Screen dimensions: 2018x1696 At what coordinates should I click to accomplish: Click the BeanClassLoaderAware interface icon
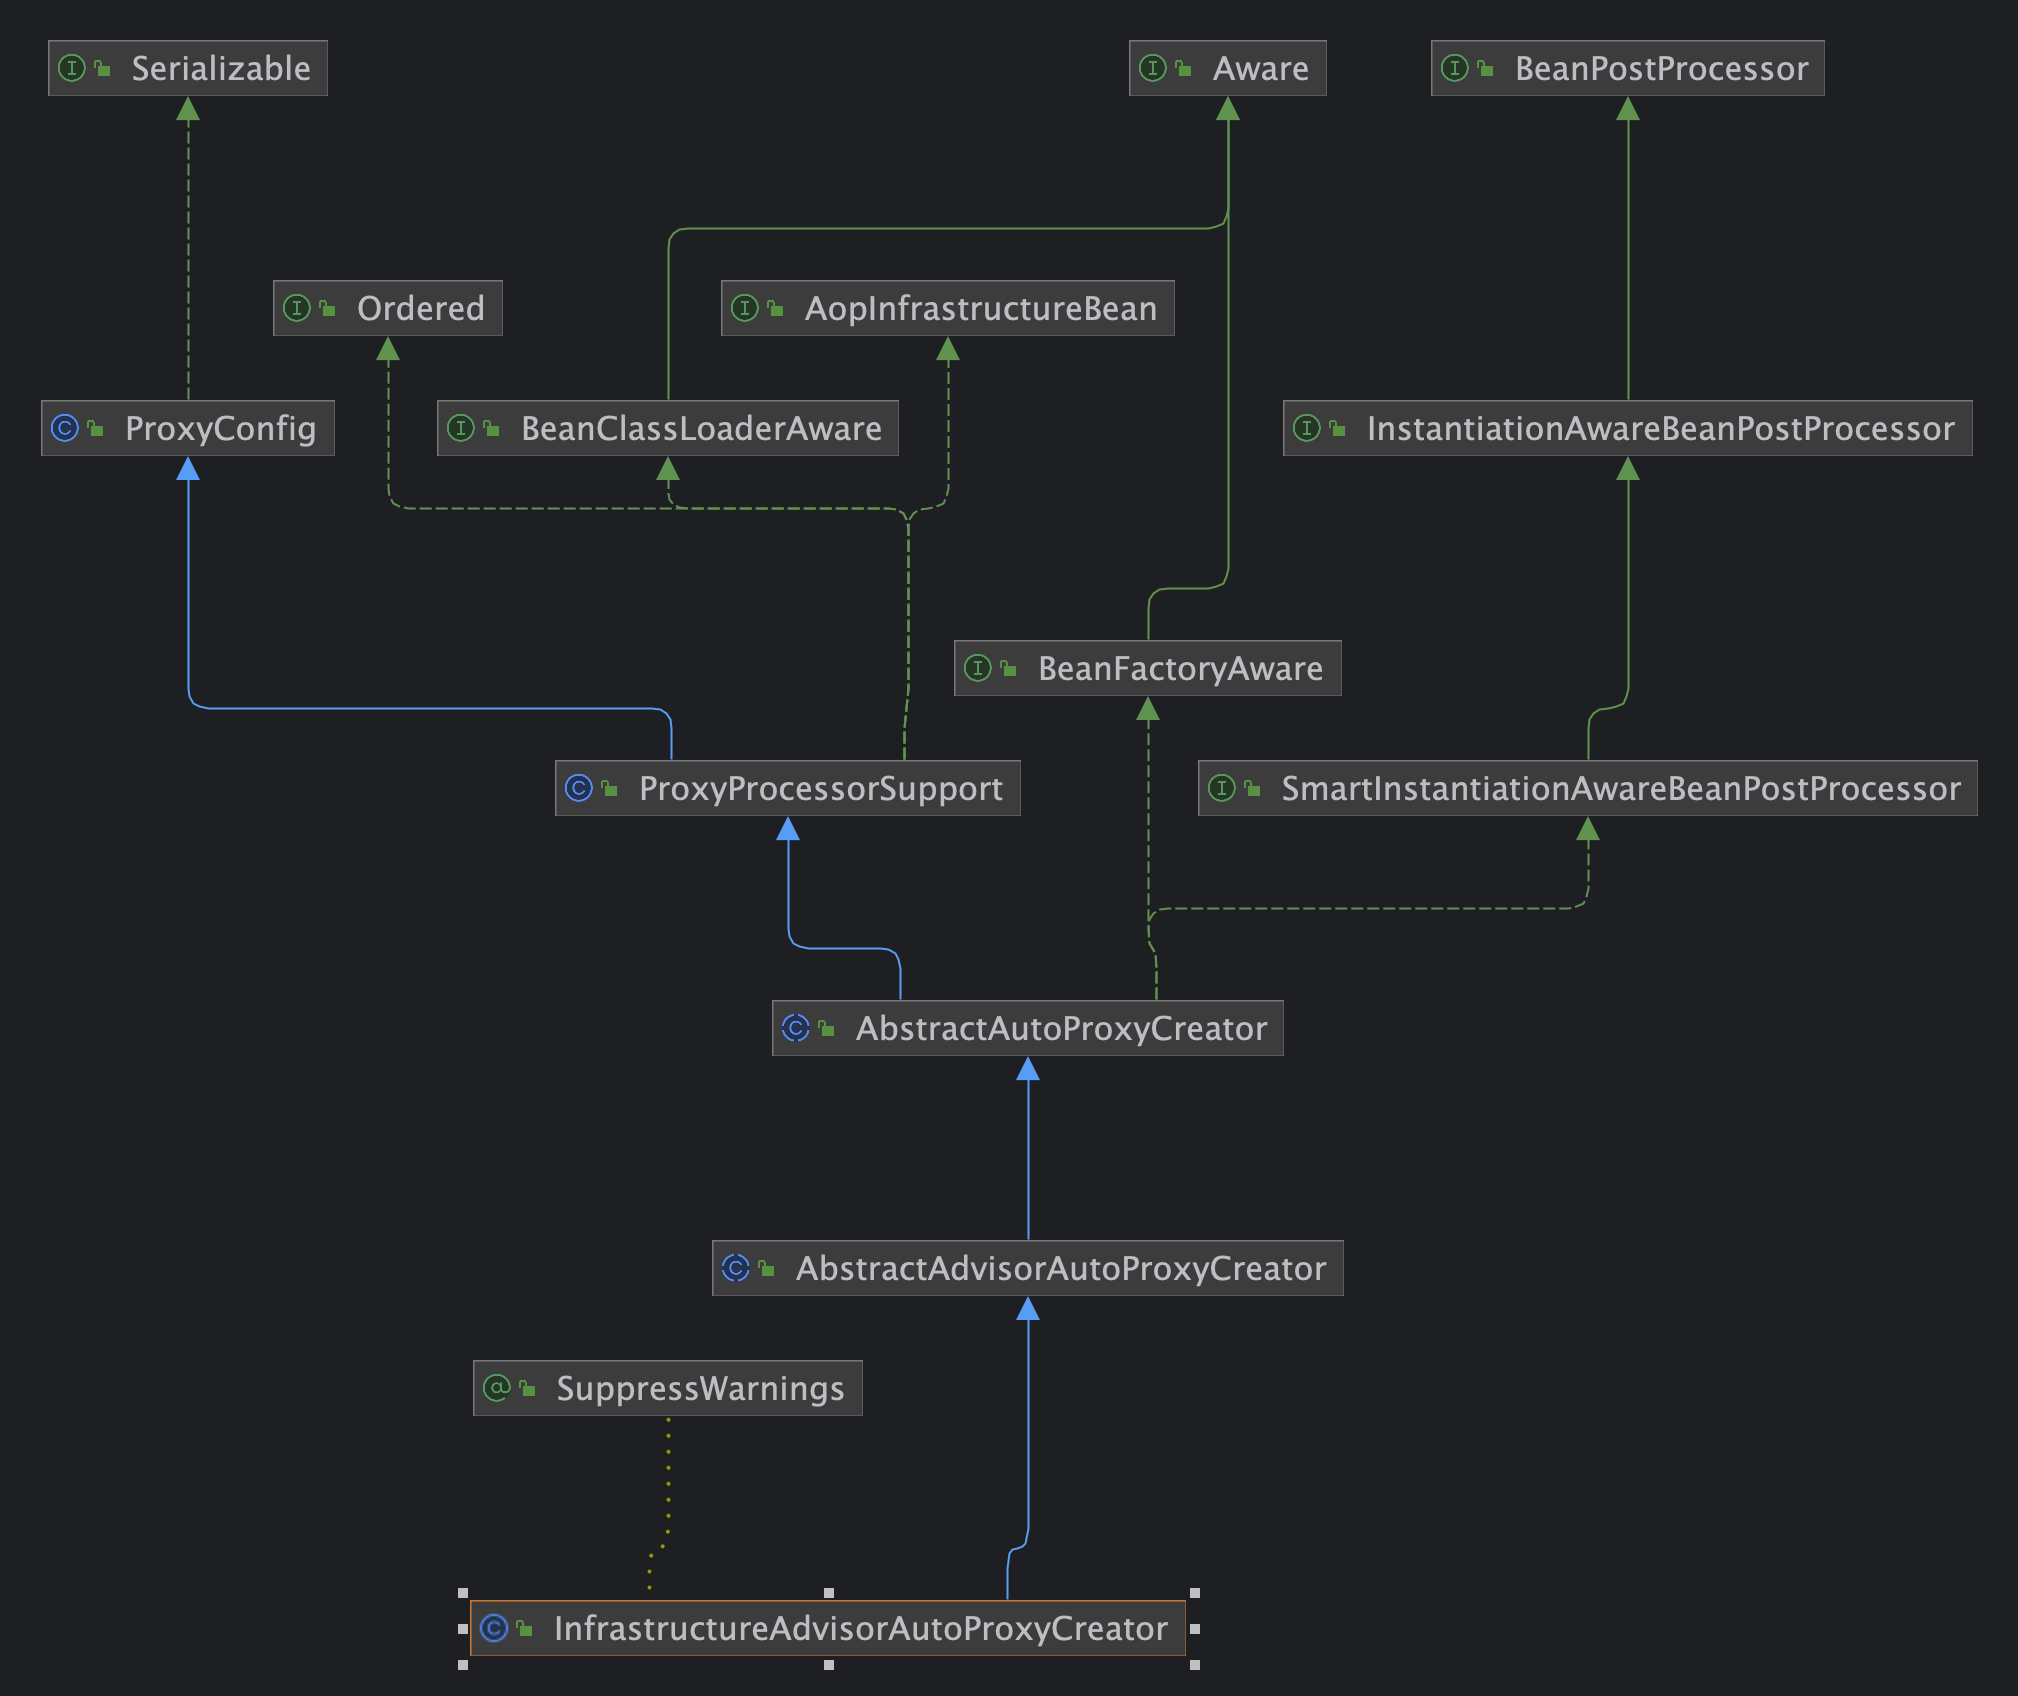[461, 428]
